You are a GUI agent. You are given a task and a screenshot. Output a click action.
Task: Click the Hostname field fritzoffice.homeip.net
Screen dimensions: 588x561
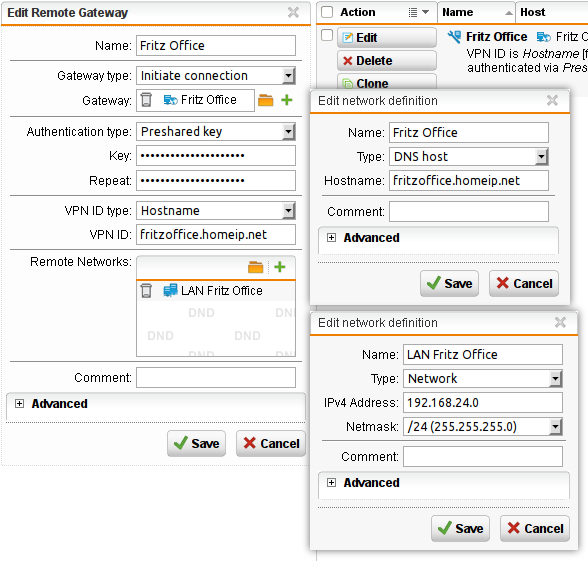tap(469, 181)
